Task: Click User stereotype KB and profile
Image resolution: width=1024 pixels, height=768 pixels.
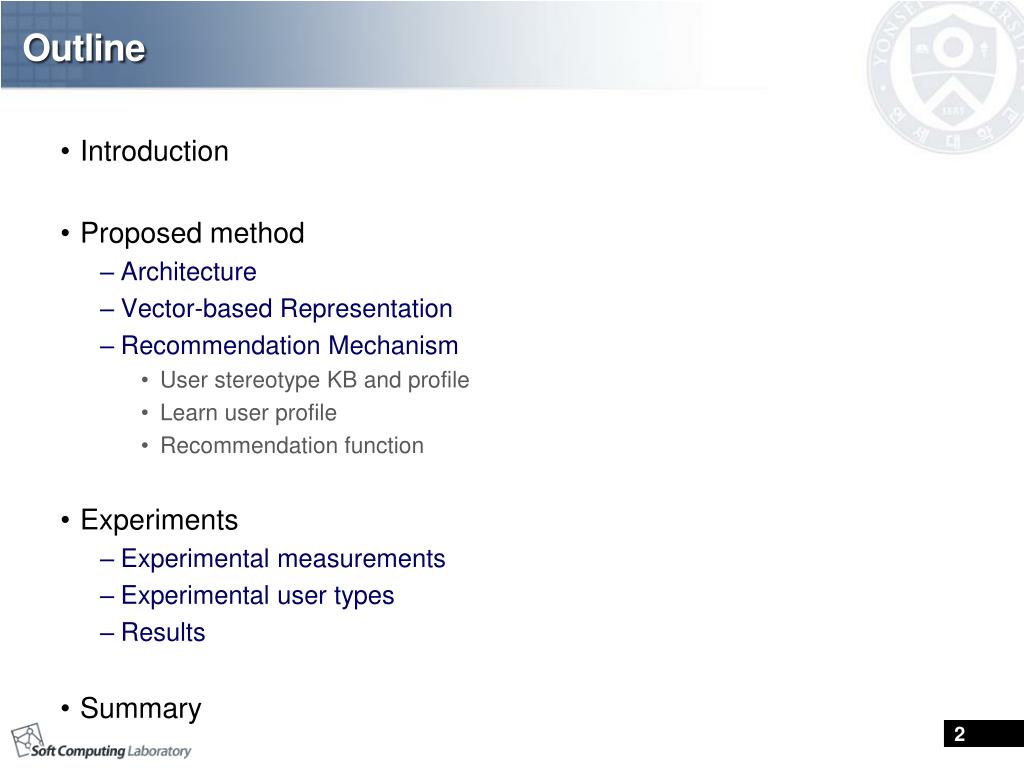Action: tap(315, 380)
